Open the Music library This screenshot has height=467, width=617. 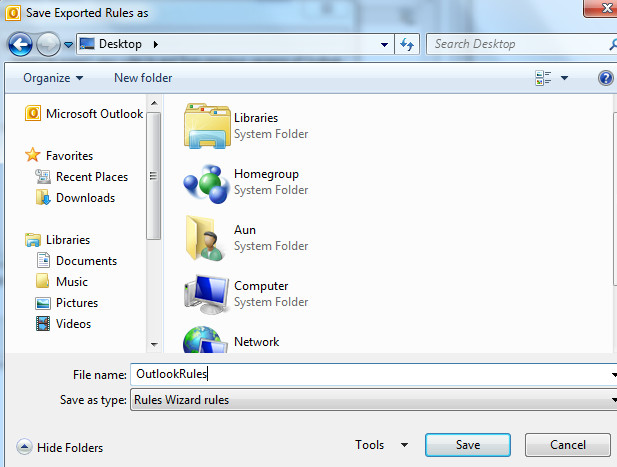[x=72, y=282]
